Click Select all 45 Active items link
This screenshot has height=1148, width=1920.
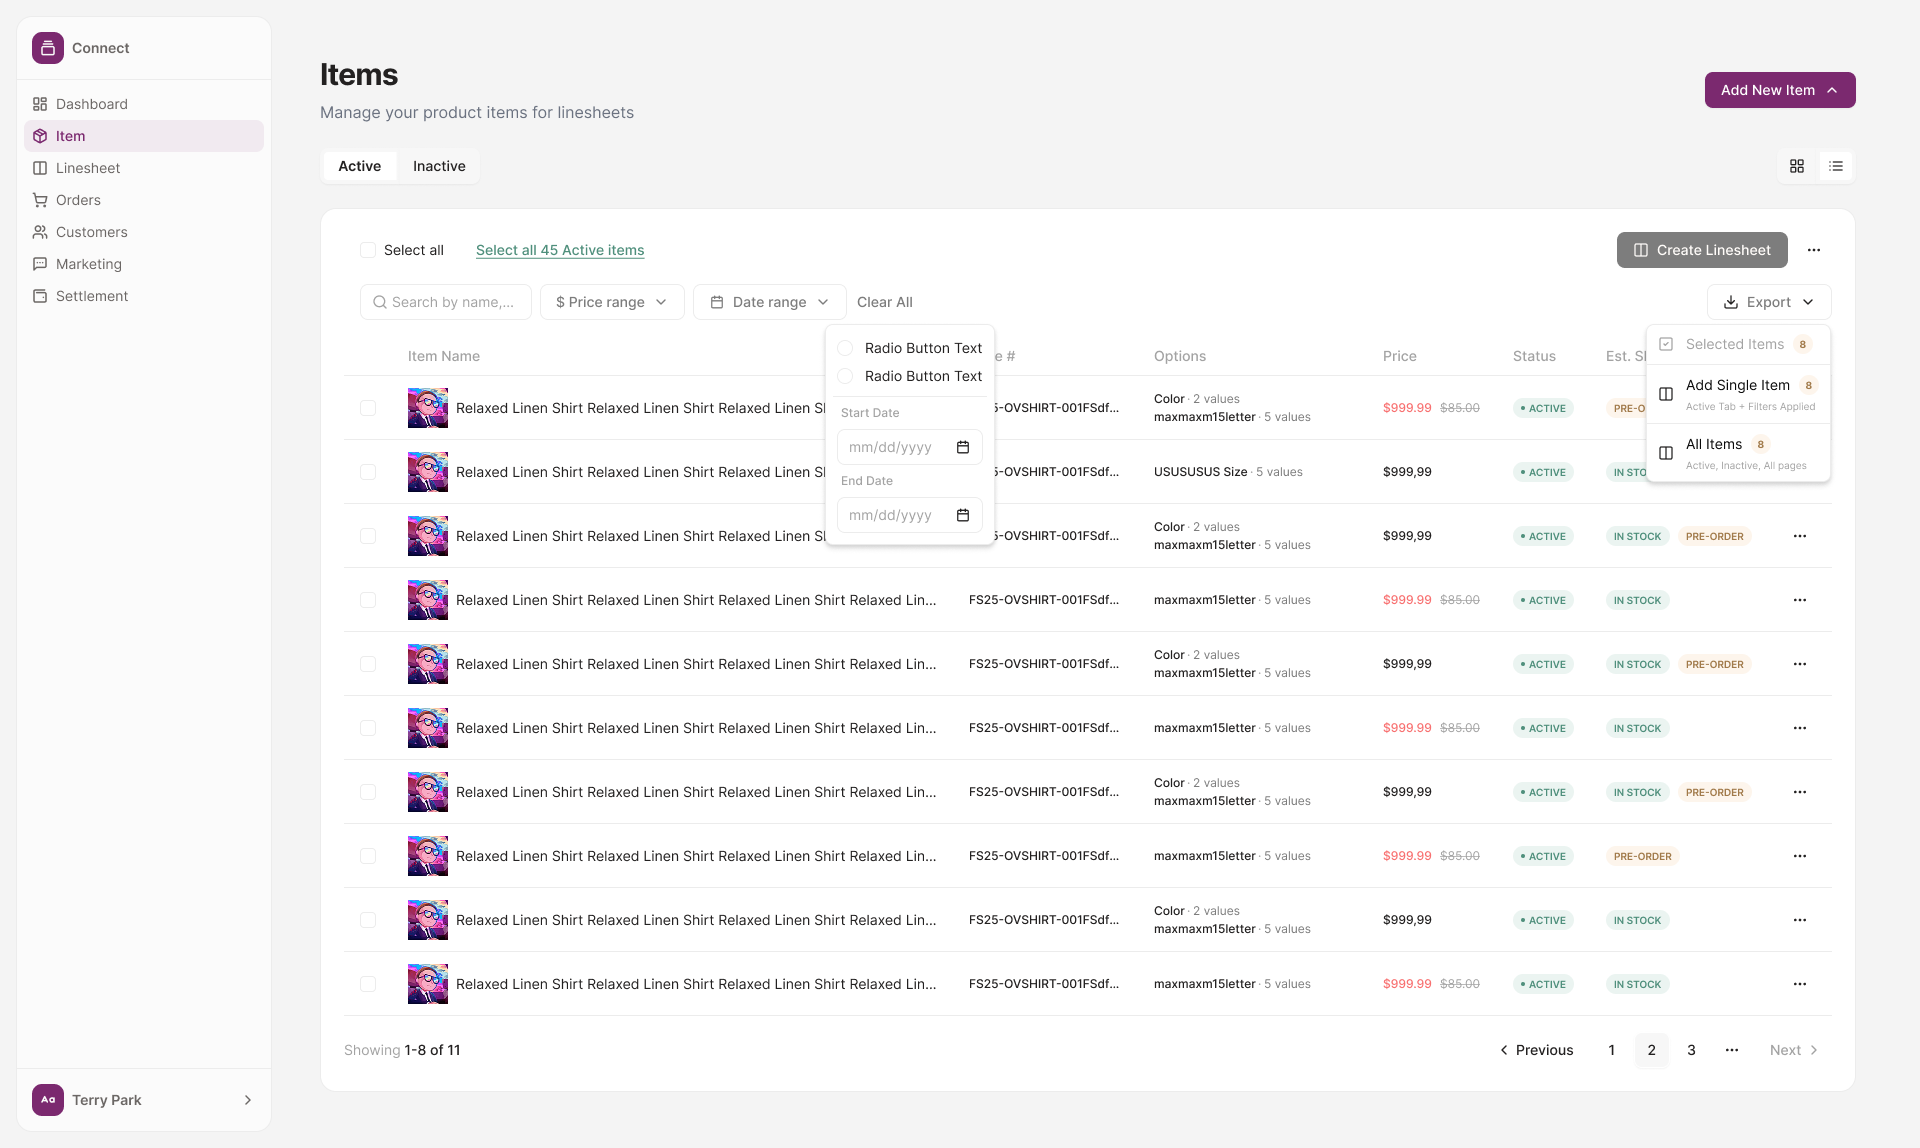pos(560,250)
